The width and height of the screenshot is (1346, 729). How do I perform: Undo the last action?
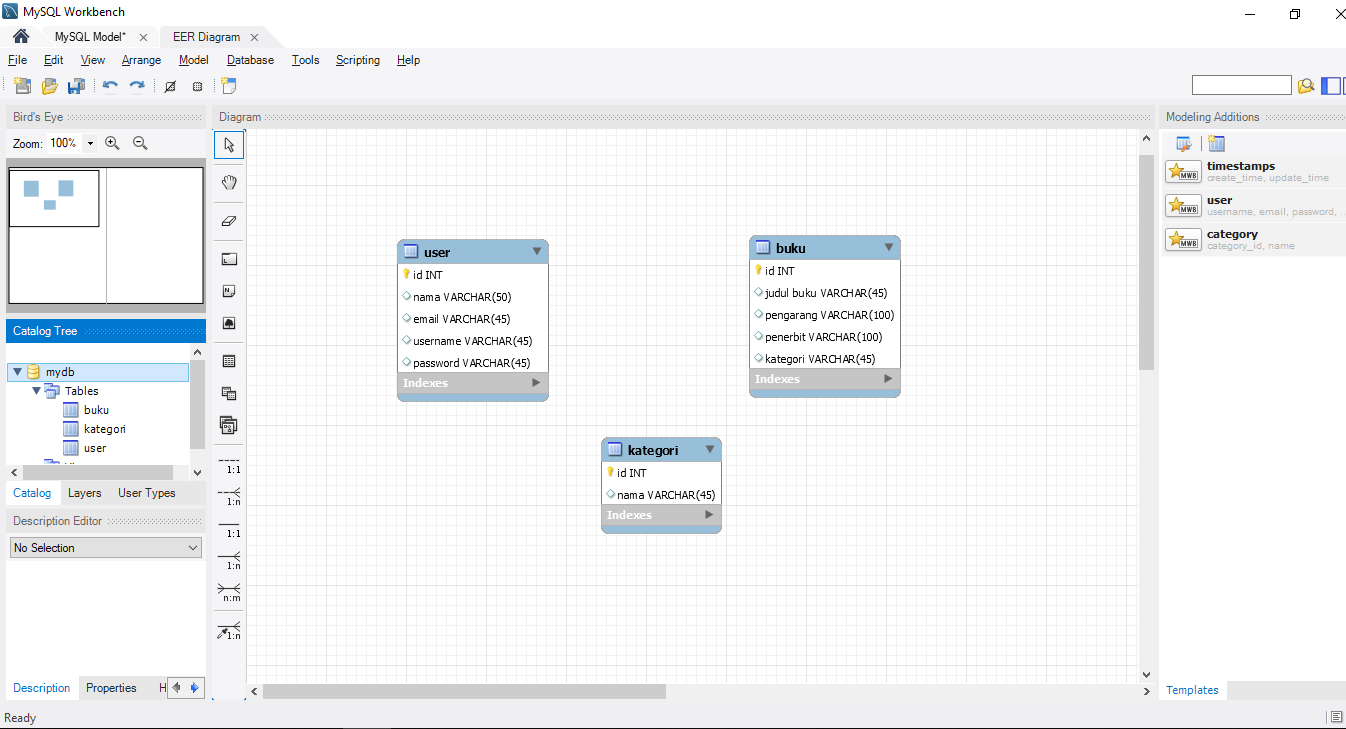110,86
